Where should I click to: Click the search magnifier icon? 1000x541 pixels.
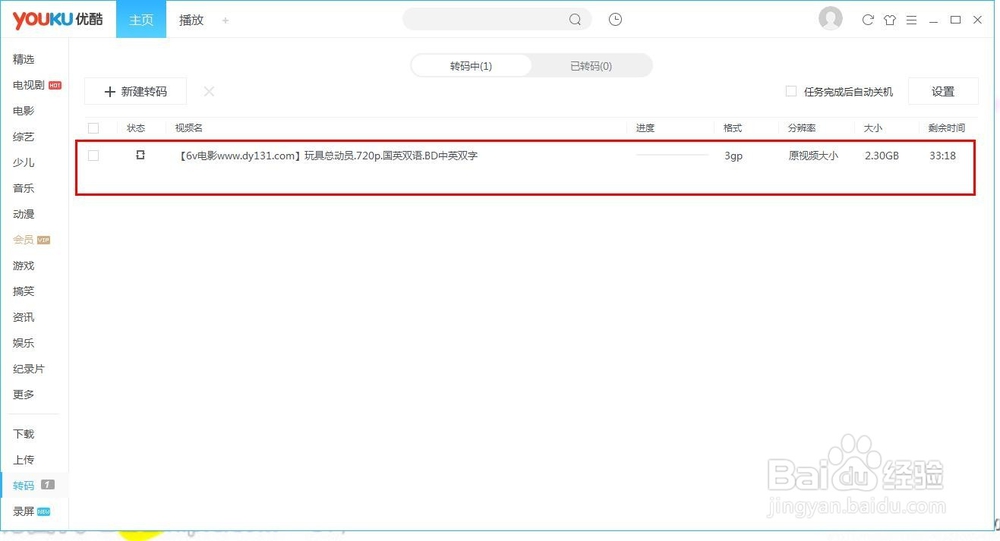[575, 20]
